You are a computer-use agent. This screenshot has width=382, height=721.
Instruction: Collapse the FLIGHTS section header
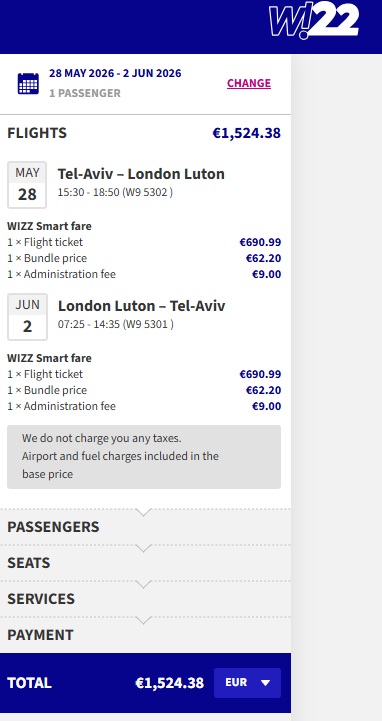coord(144,133)
